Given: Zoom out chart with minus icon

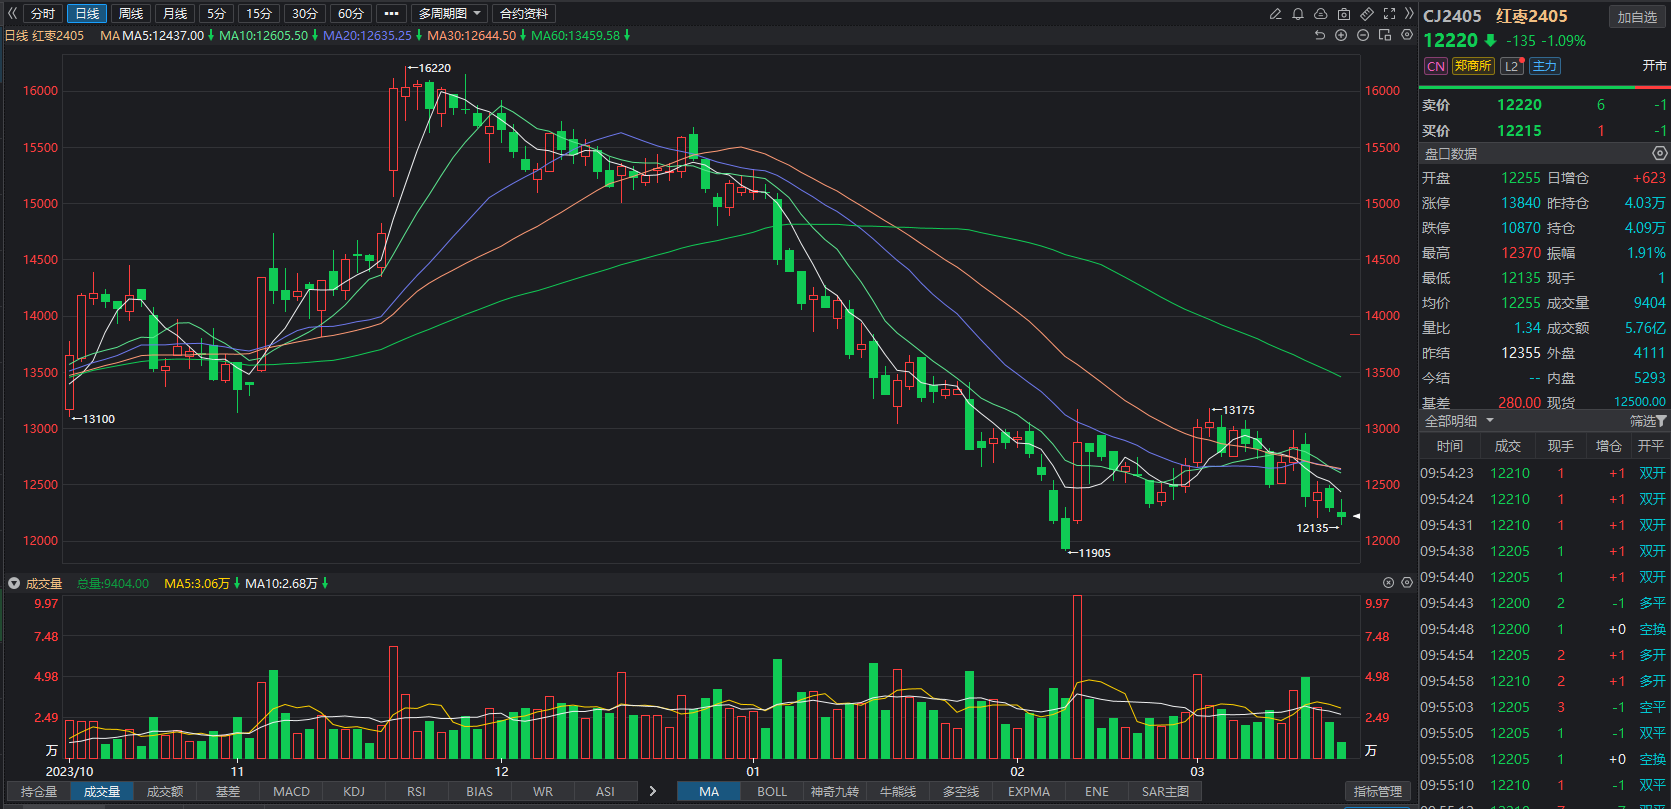Looking at the screenshot, I should (1363, 35).
